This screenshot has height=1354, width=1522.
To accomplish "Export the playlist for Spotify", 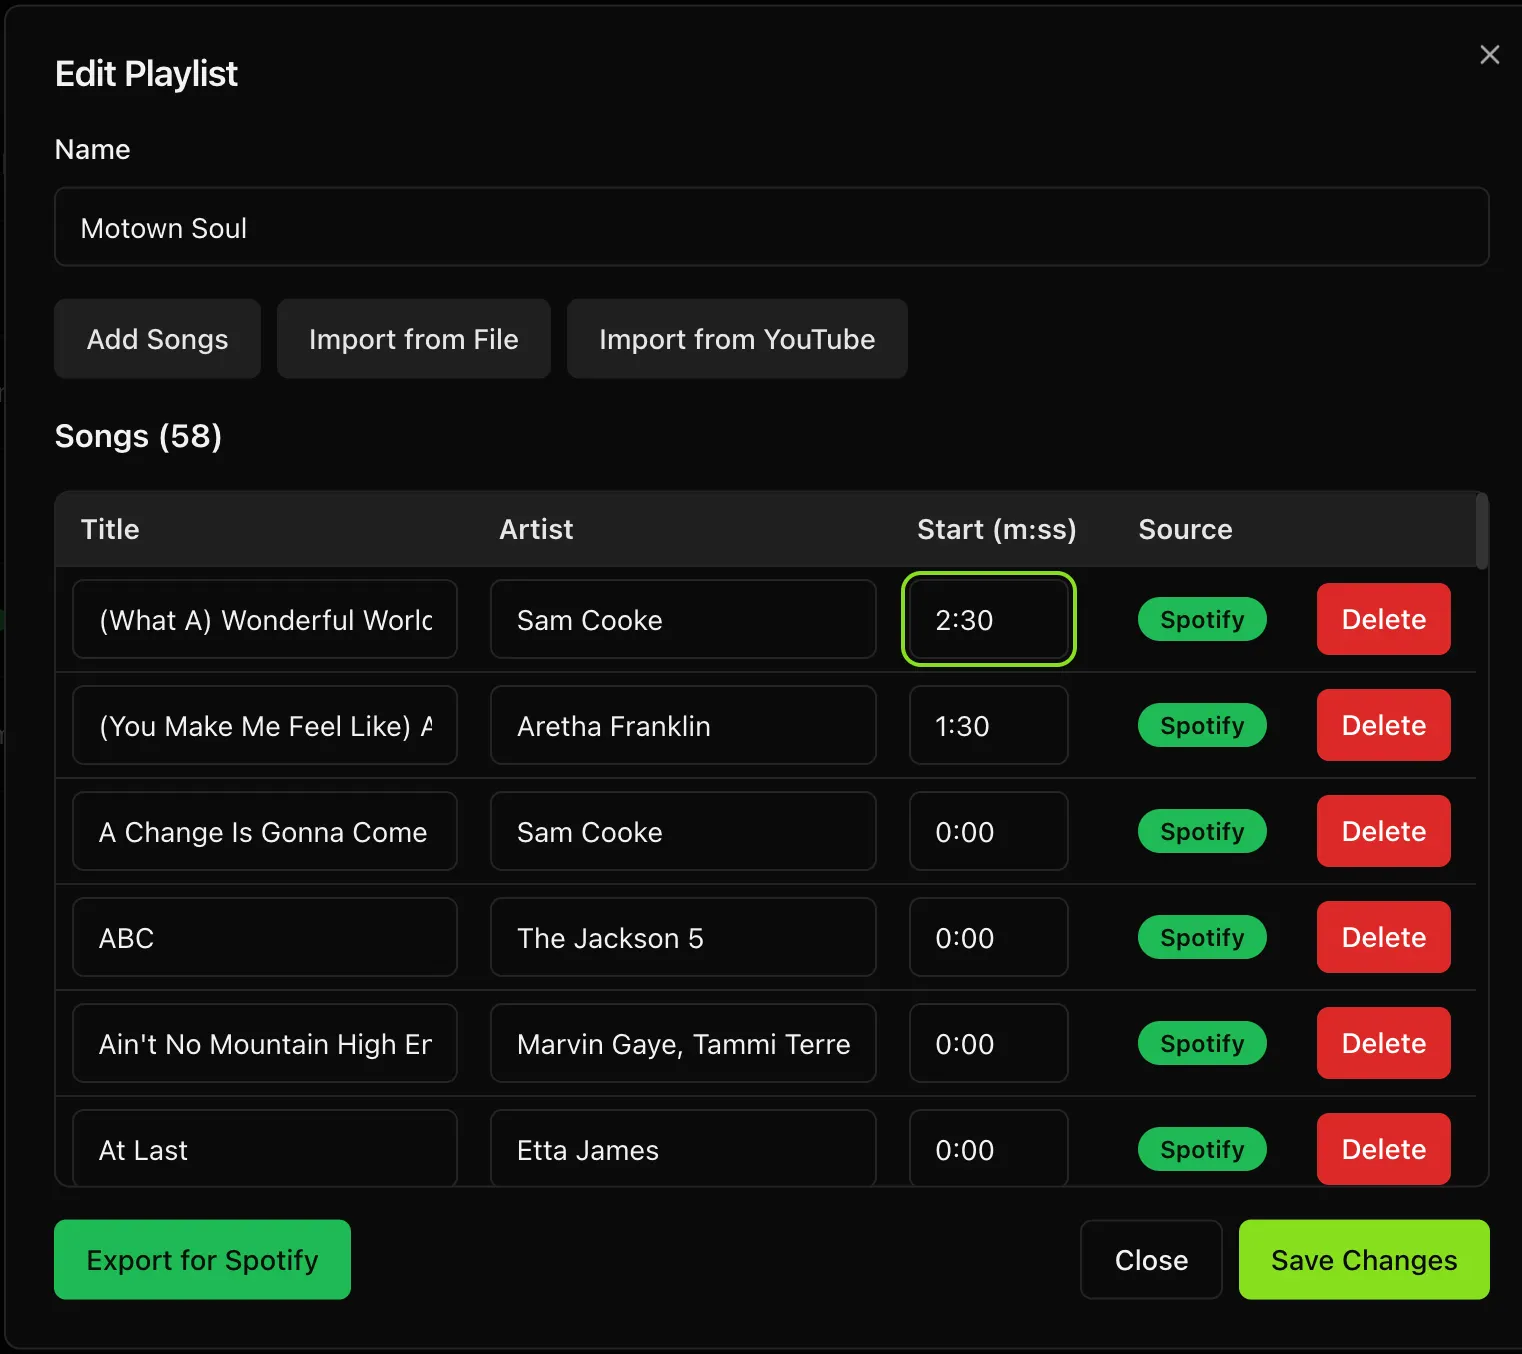I will (202, 1259).
